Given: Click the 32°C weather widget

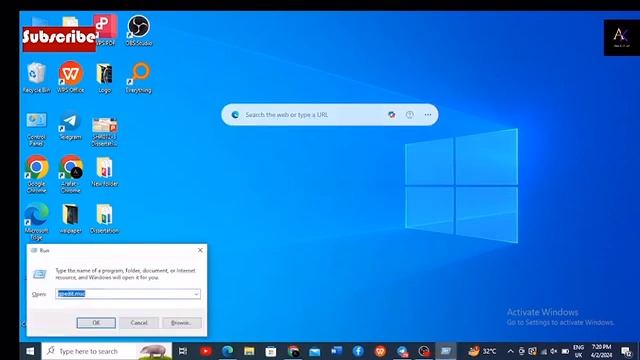Looking at the screenshot, I should [x=482, y=351].
